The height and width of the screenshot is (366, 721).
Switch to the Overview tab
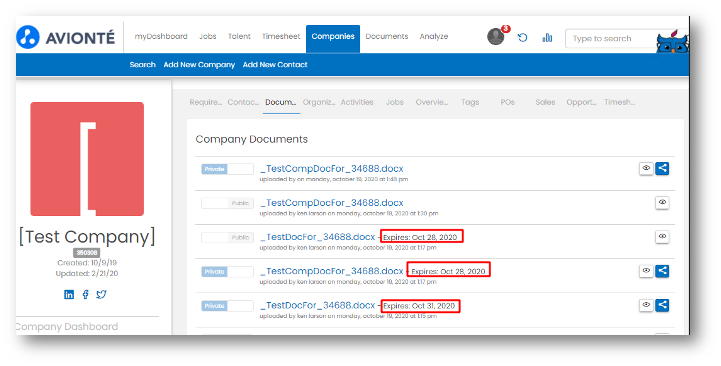(x=432, y=102)
